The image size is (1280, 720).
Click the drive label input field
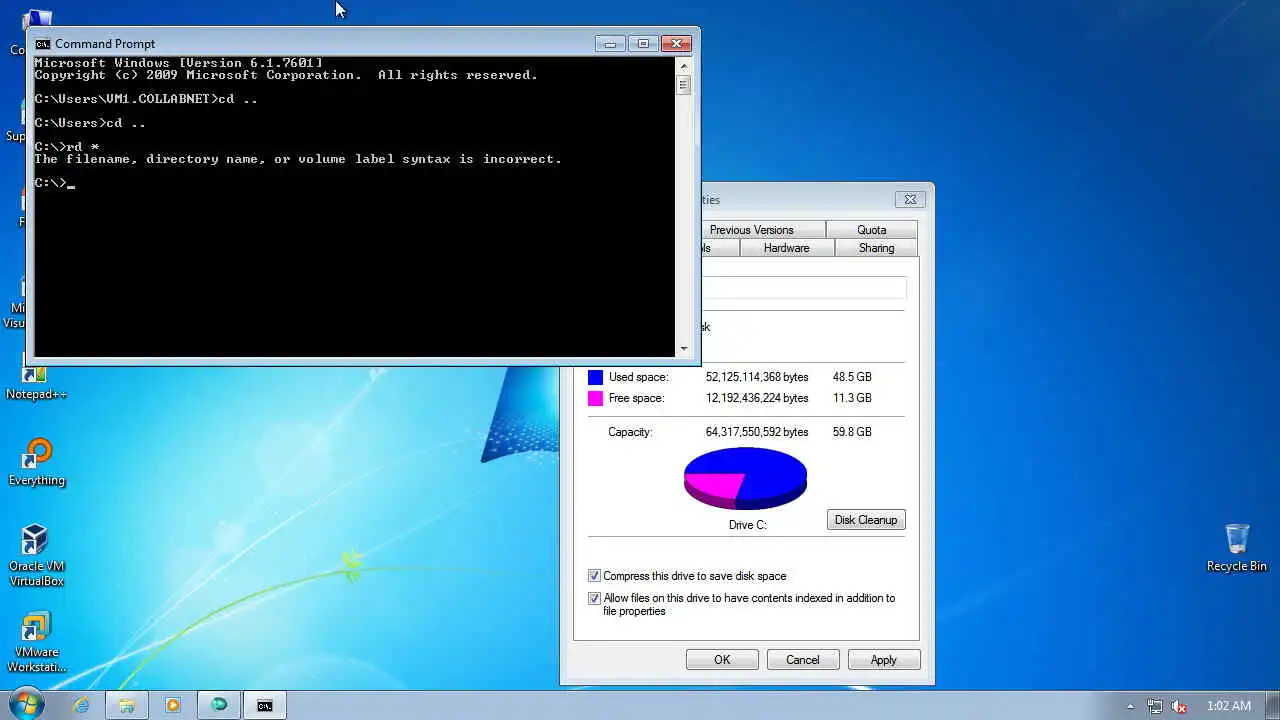pyautogui.click(x=804, y=288)
